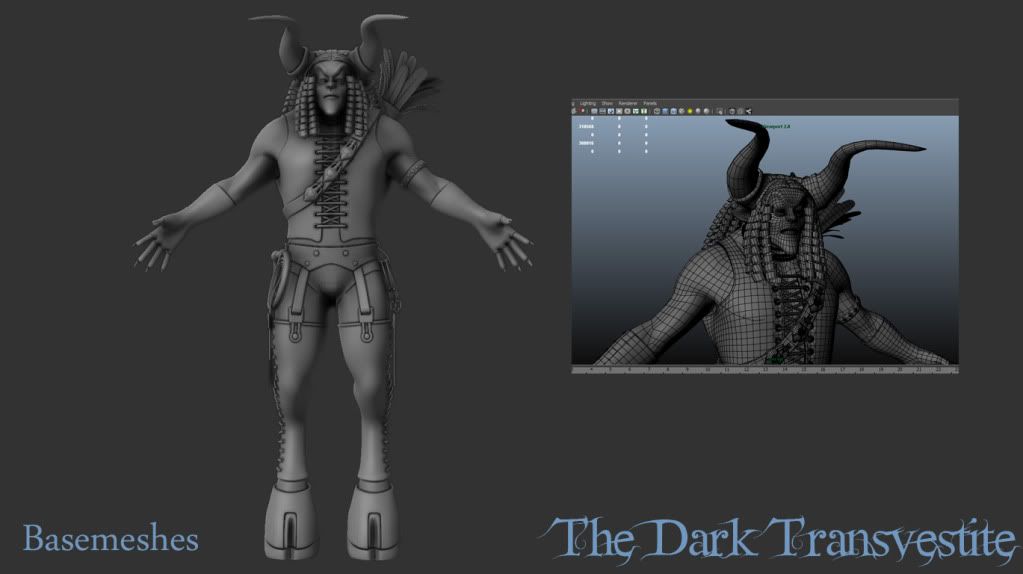The image size is (1023, 574).
Task: Click the Viewport 2.0 label in viewport
Action: tap(776, 127)
